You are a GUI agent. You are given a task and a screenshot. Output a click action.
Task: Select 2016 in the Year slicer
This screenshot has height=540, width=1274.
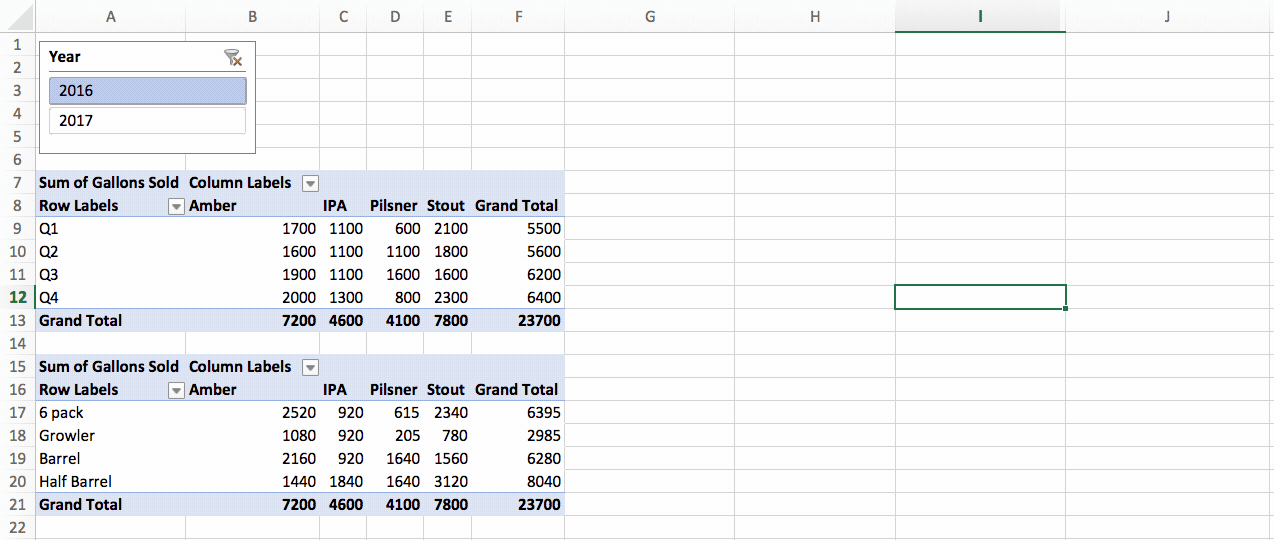(x=147, y=91)
